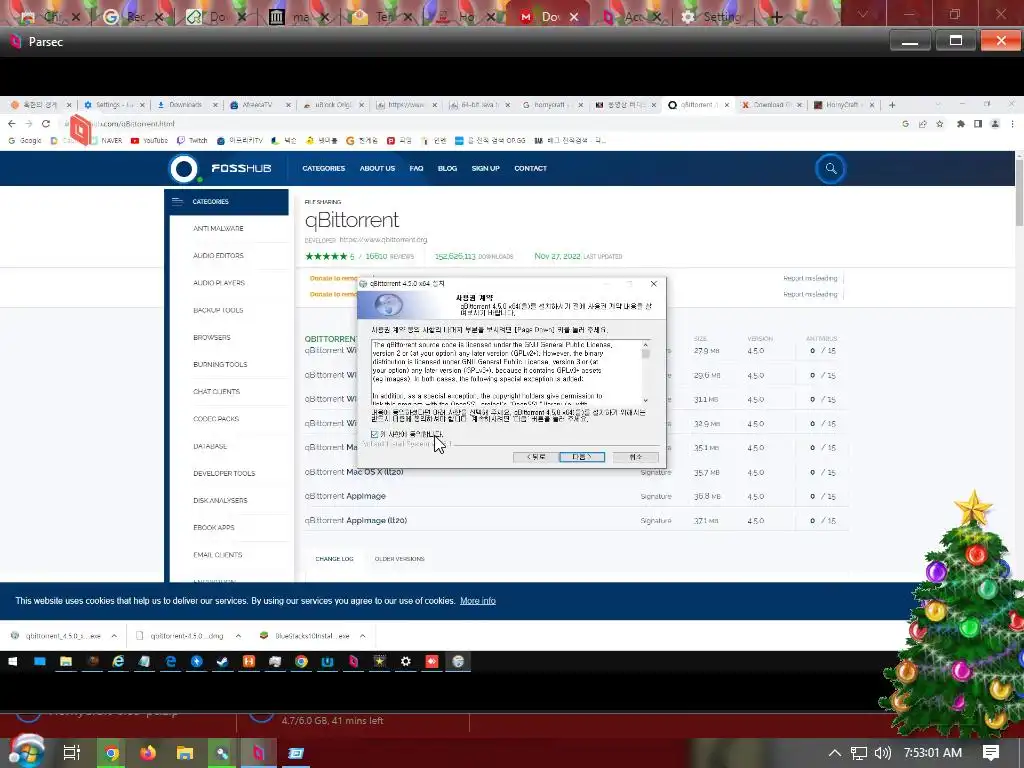The height and width of the screenshot is (768, 1024).
Task: Open the inner Chrome three-dot menu
Action: [1013, 123]
